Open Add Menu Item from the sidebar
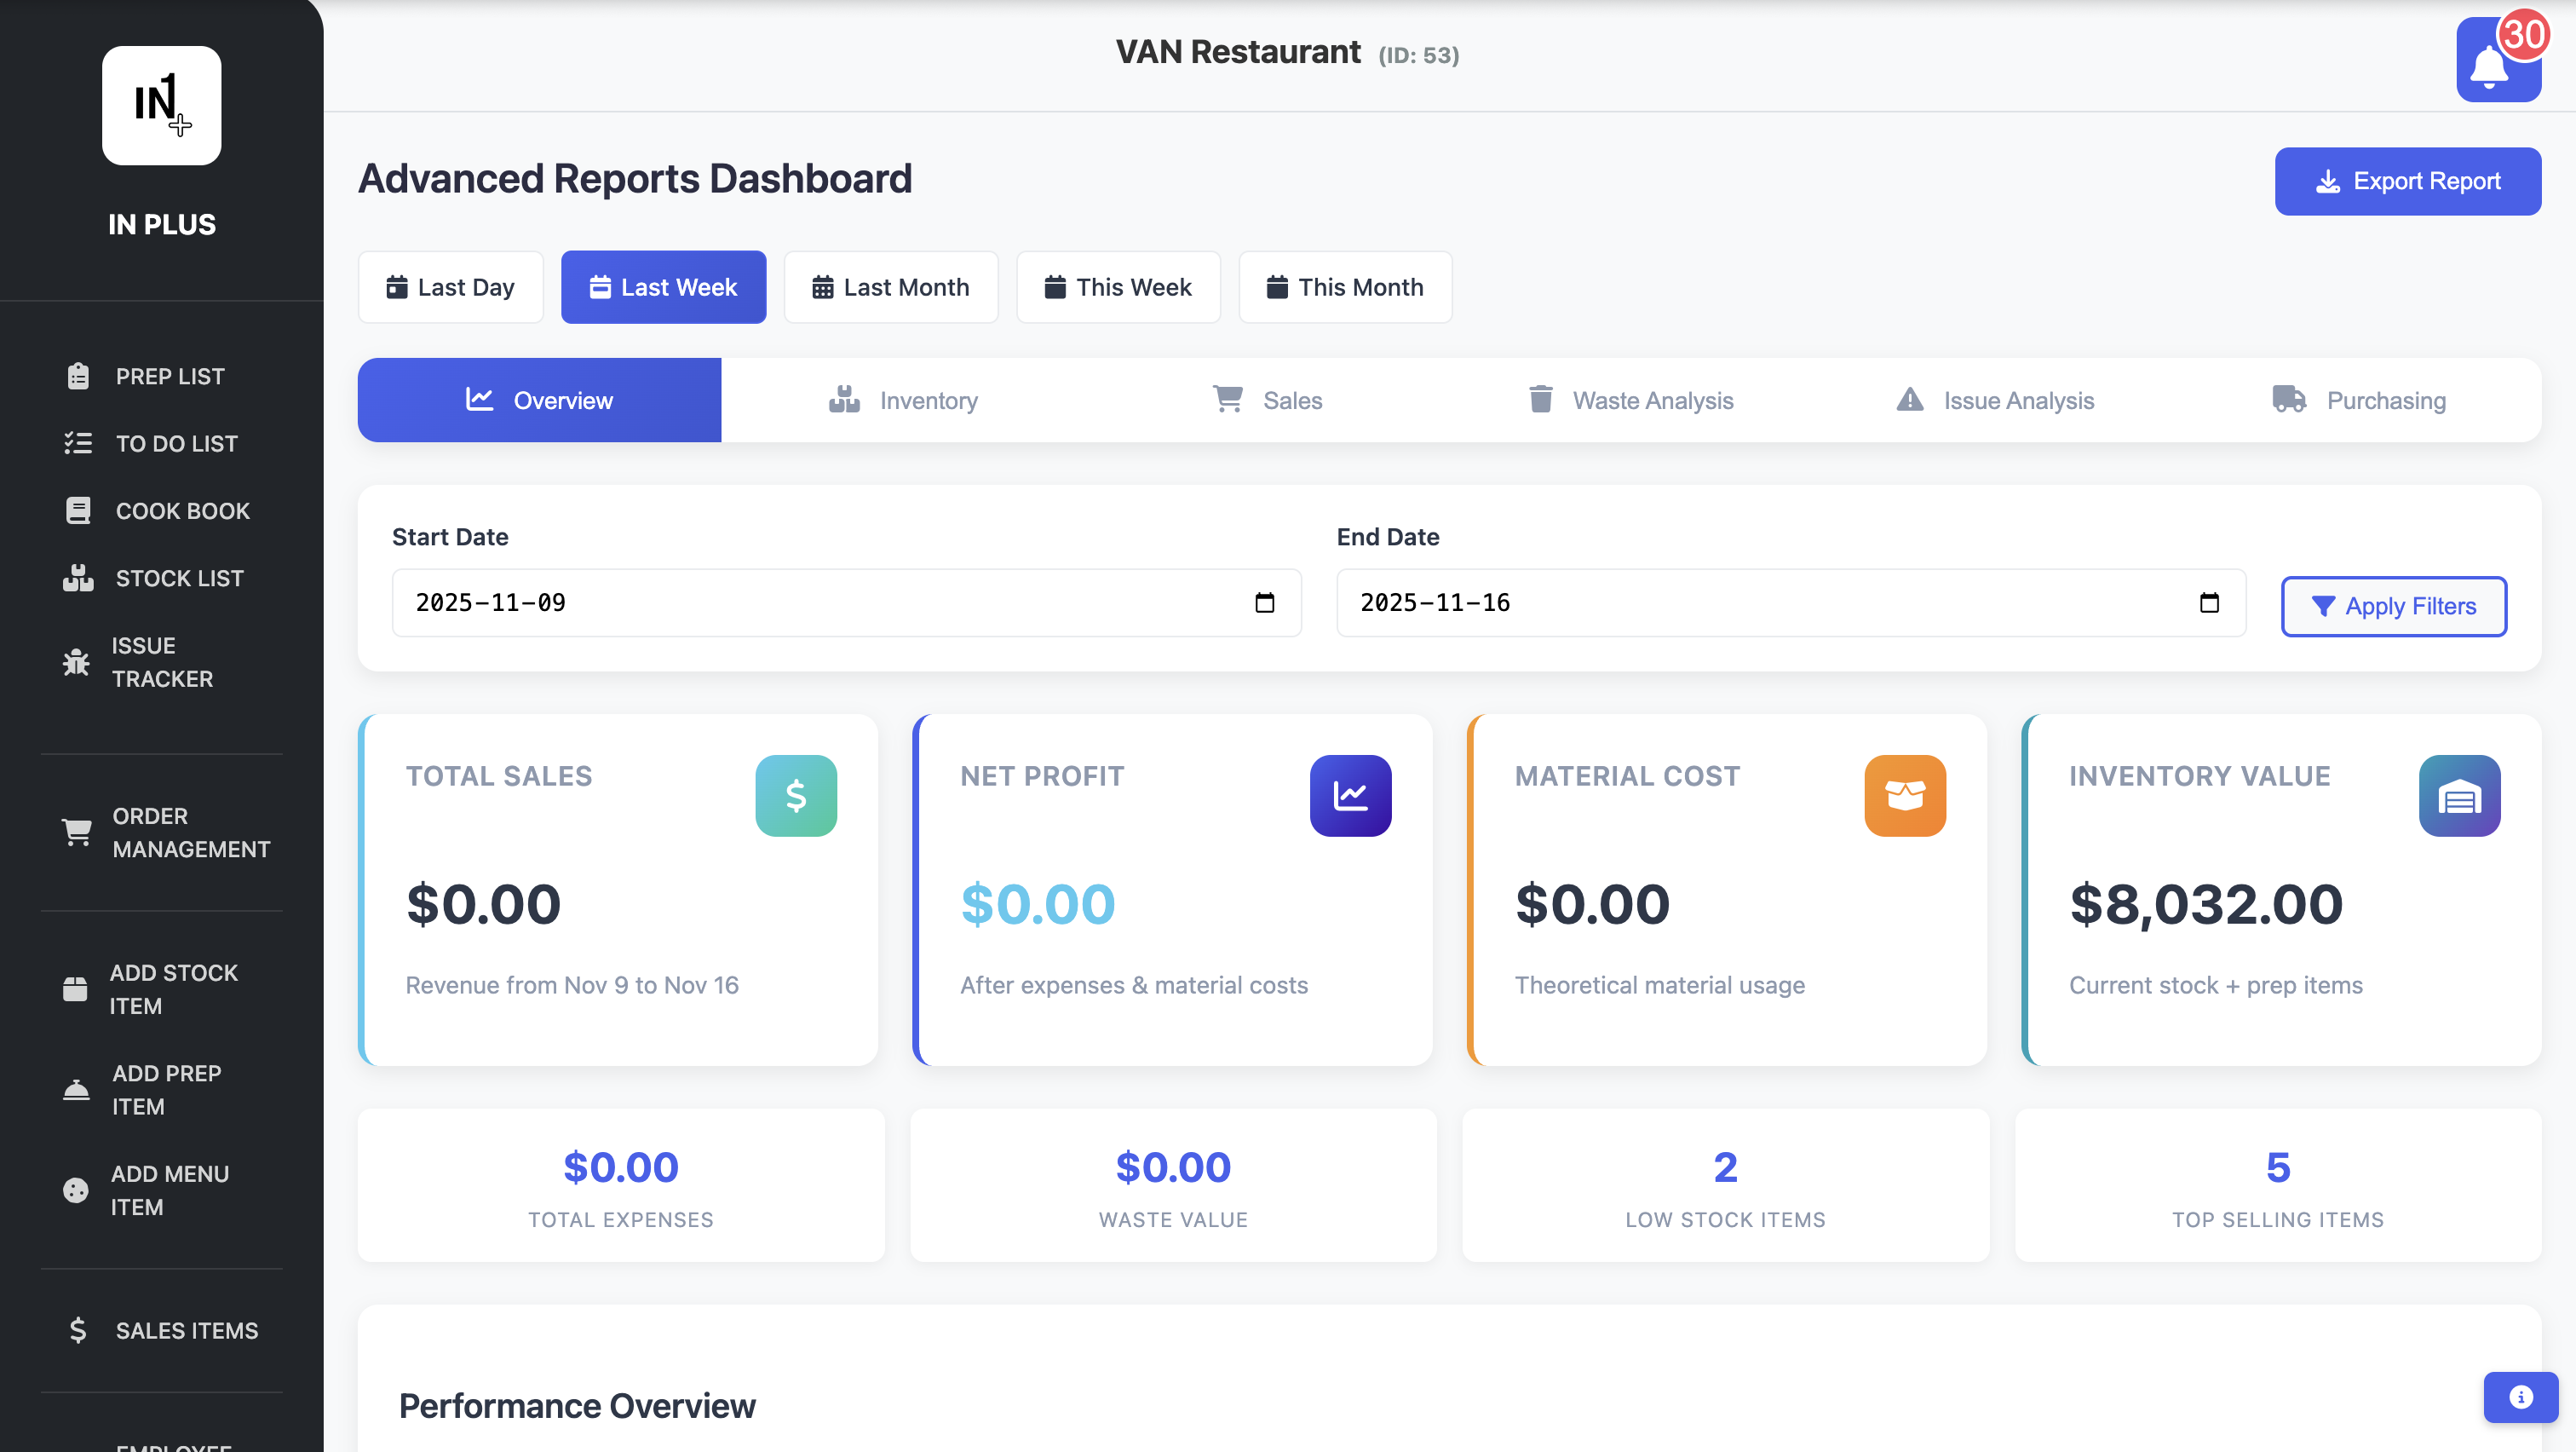 (x=170, y=1190)
